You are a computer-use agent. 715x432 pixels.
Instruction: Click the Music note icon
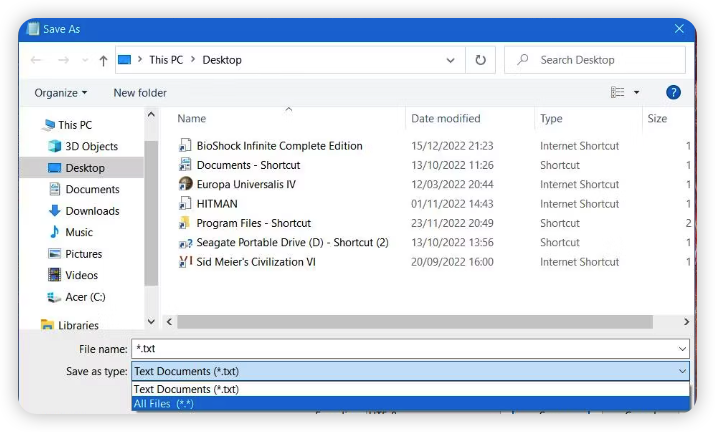54,232
